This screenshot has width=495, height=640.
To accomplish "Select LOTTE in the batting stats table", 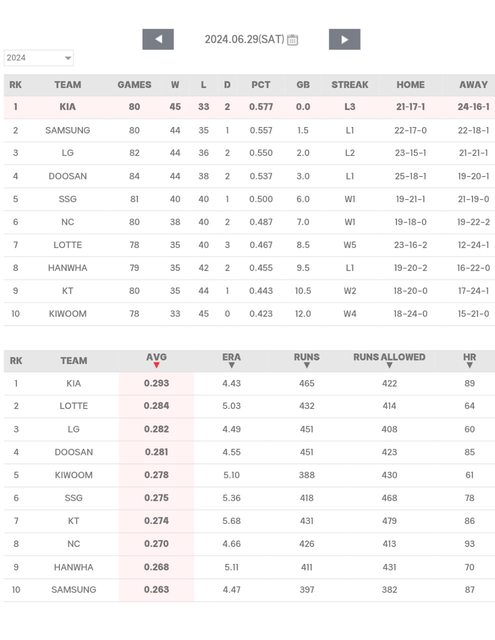I will coord(73,406).
